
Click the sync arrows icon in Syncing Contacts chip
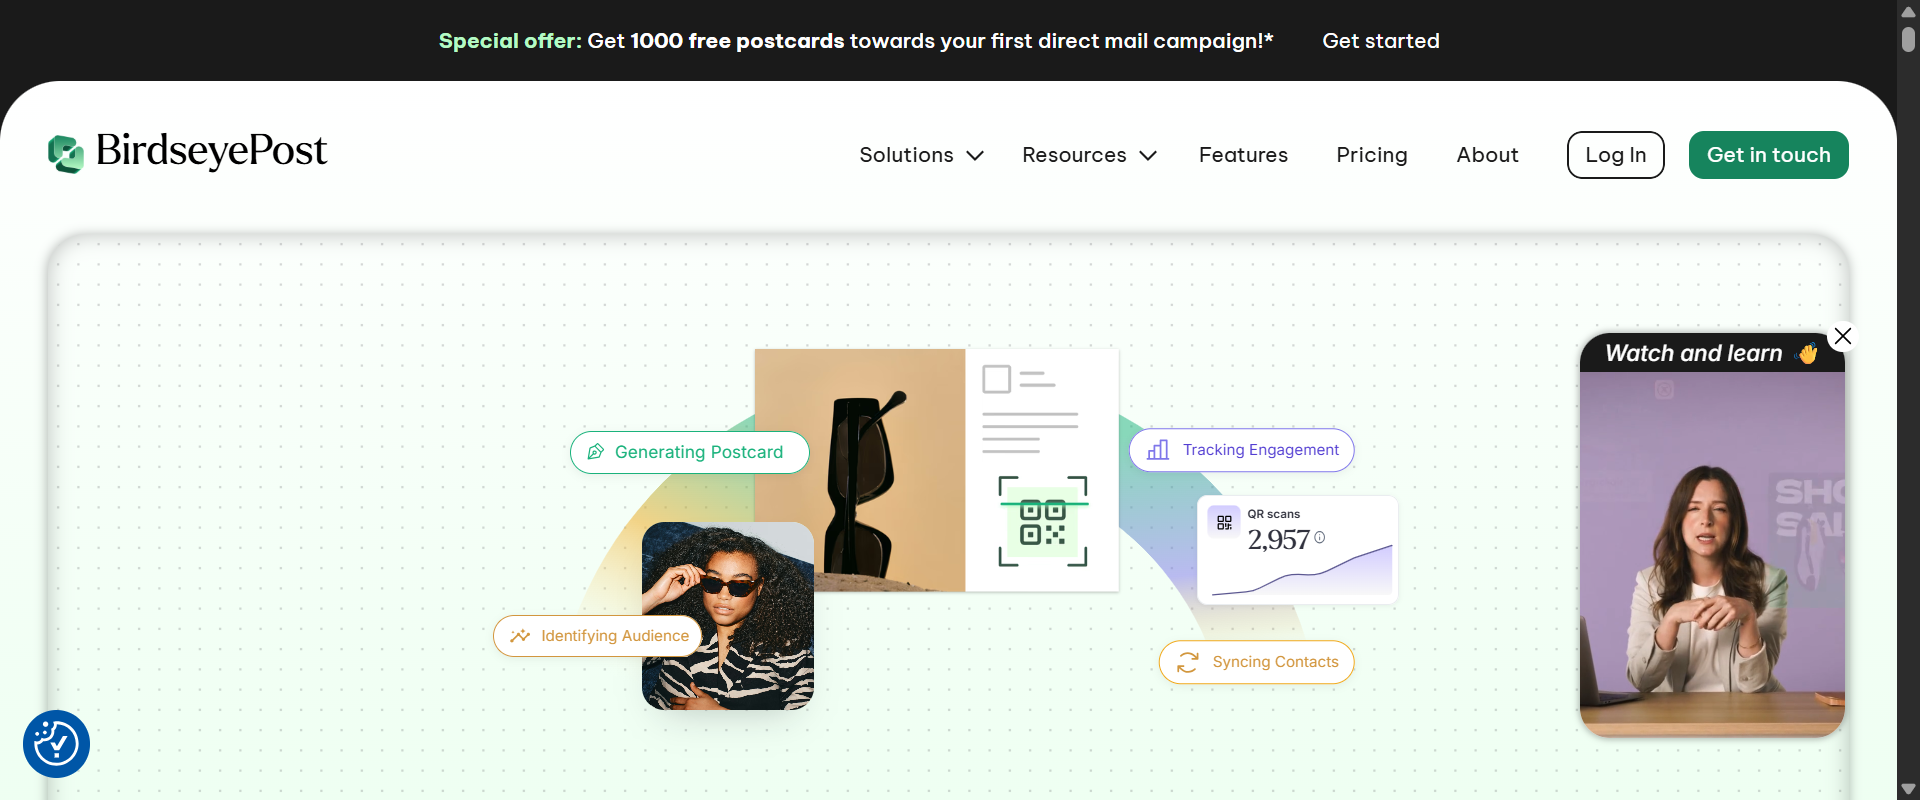(1187, 662)
